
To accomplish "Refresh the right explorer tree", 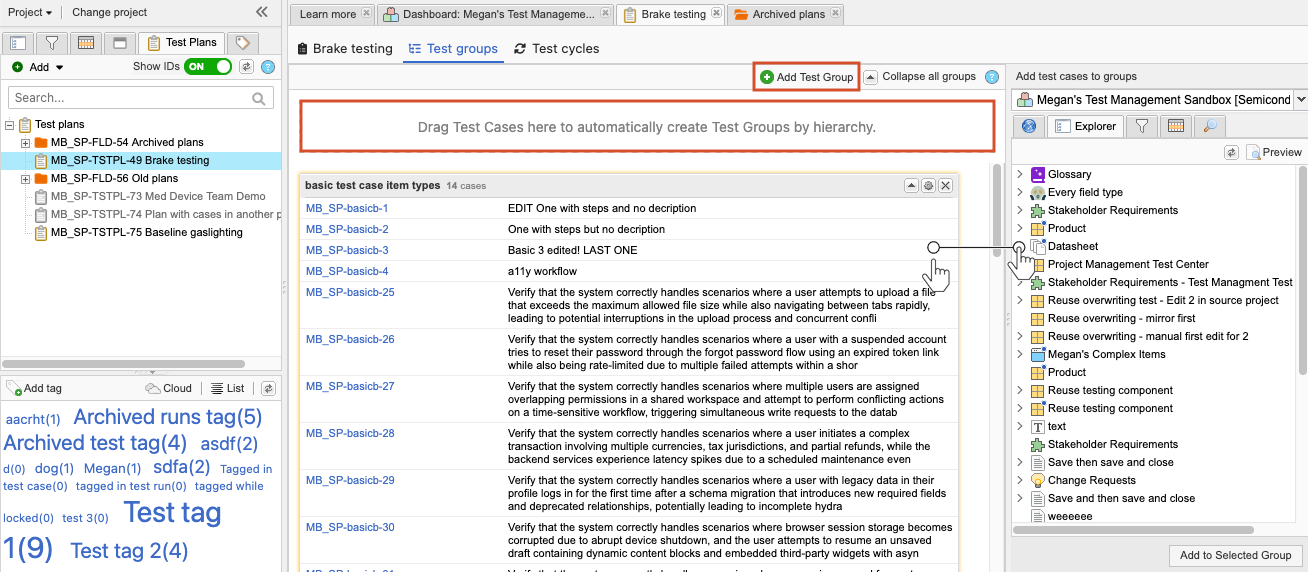I will point(1231,152).
